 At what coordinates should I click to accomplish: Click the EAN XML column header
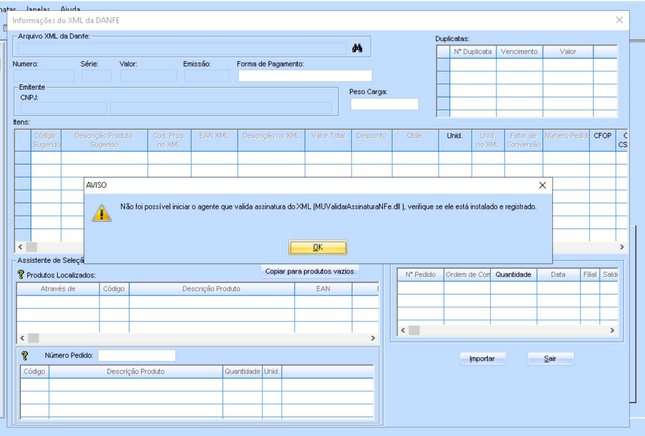click(x=214, y=140)
